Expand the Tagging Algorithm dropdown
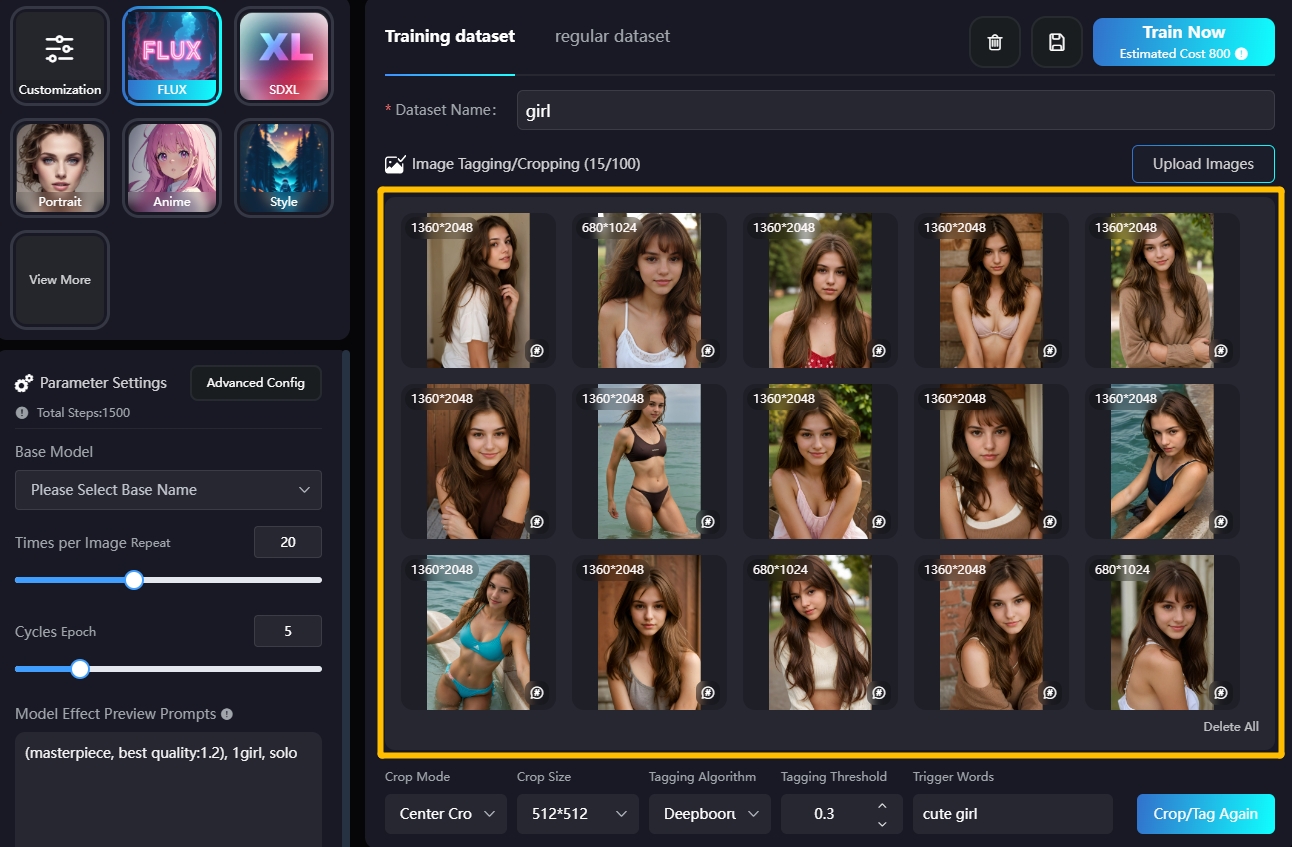 pos(710,814)
